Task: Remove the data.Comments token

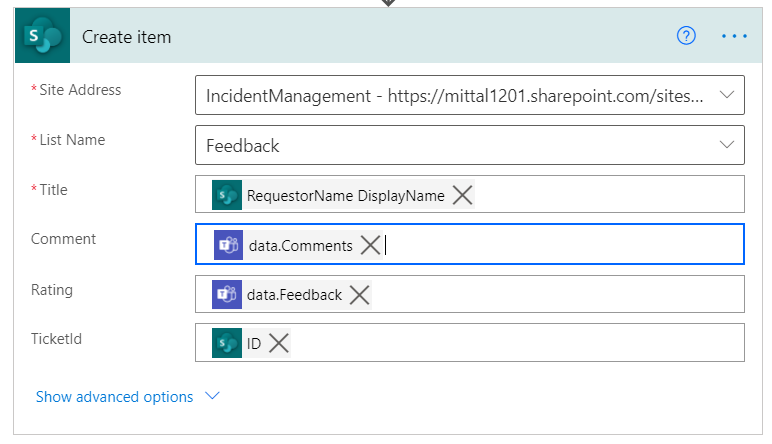Action: (x=370, y=245)
